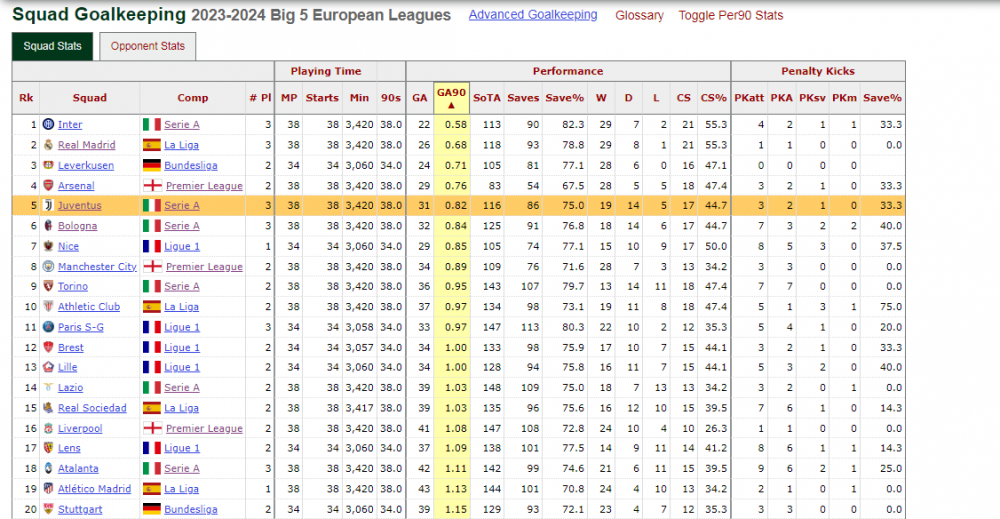Click the French flag in Nice's row
1000x519 pixels.
152,246
